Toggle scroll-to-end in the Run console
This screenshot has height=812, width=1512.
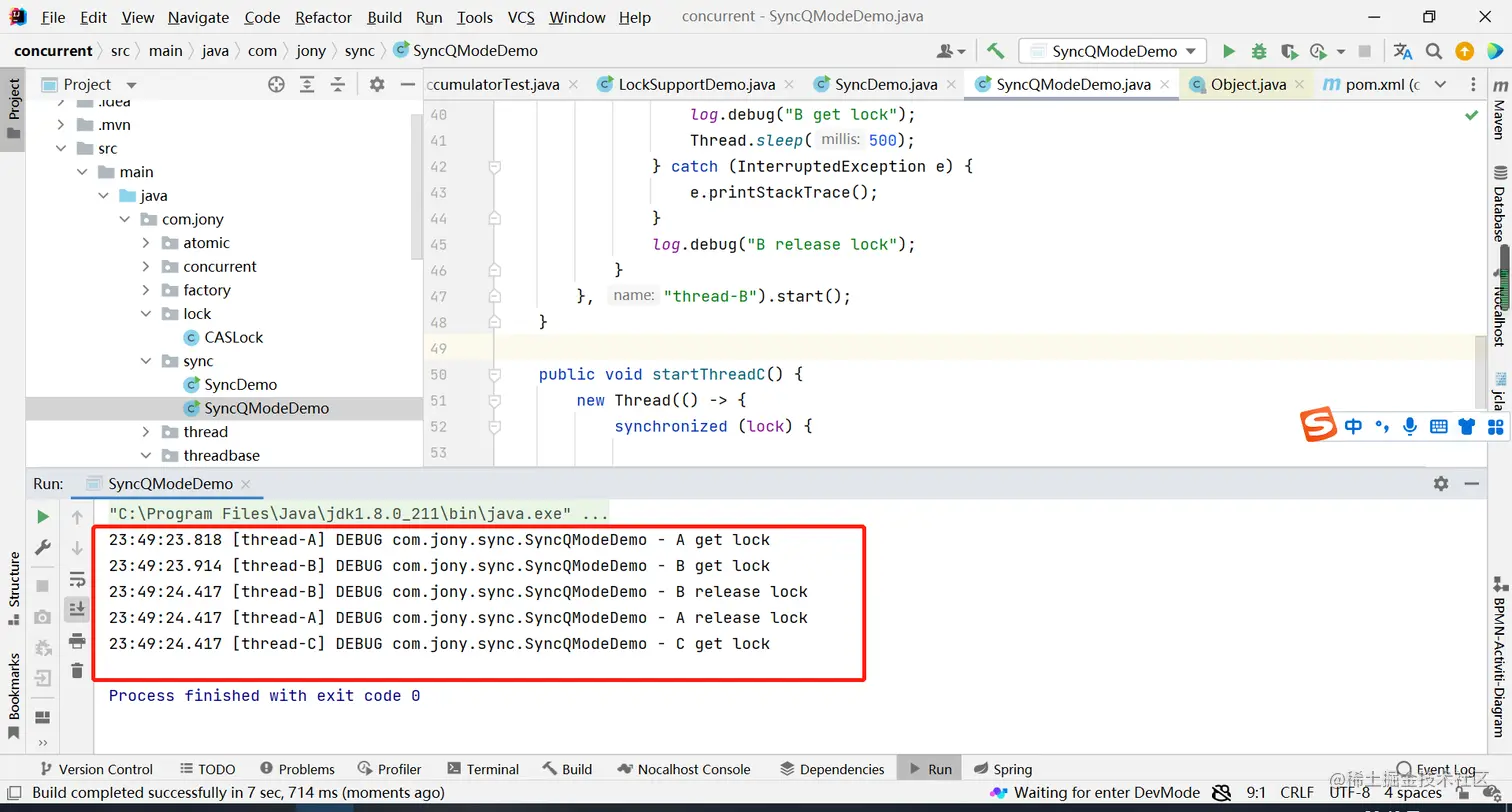[x=77, y=608]
